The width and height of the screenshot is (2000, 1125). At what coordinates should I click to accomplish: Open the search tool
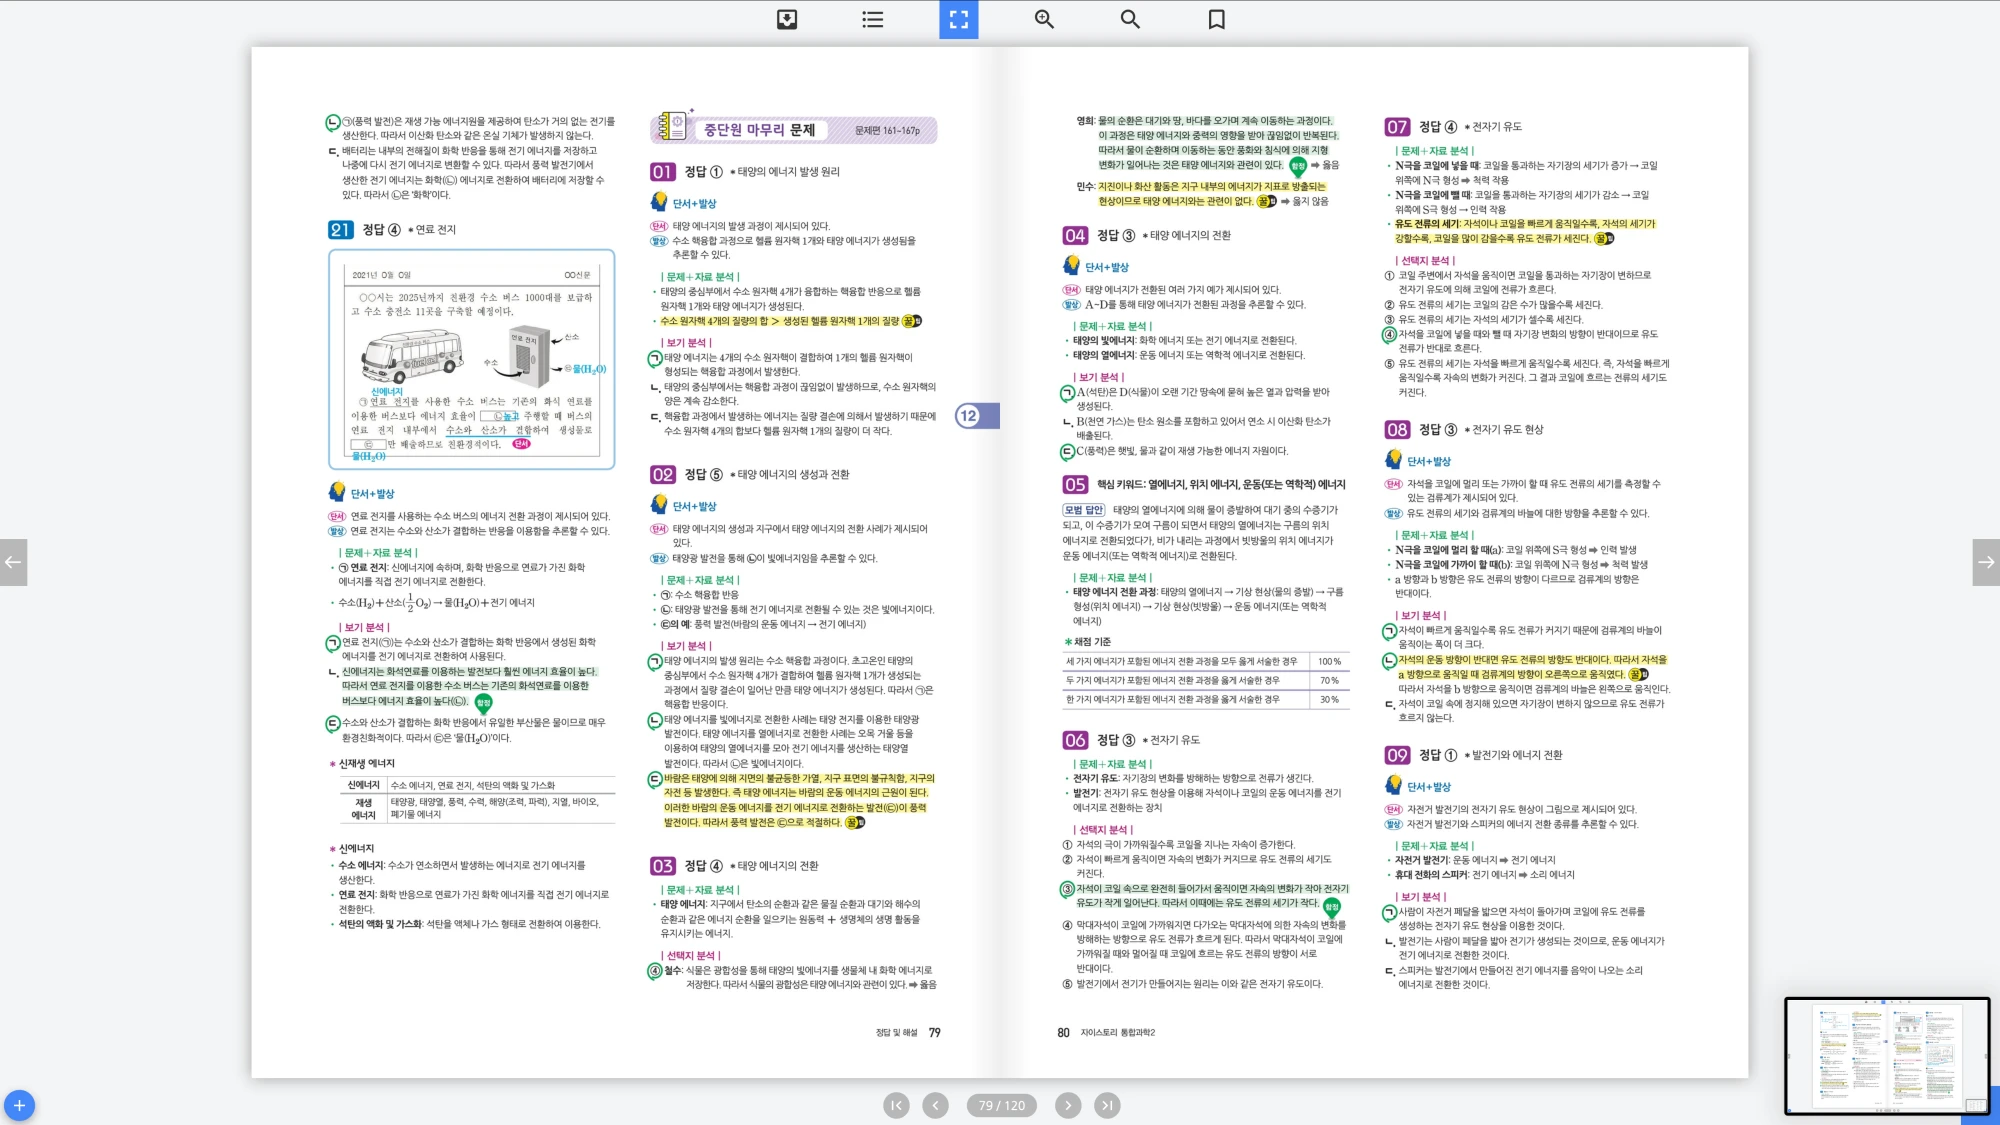coord(1130,19)
